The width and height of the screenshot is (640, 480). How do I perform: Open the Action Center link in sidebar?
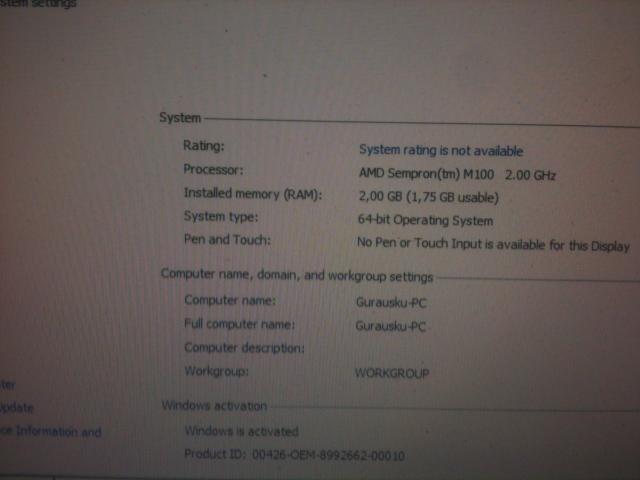pos(6,383)
